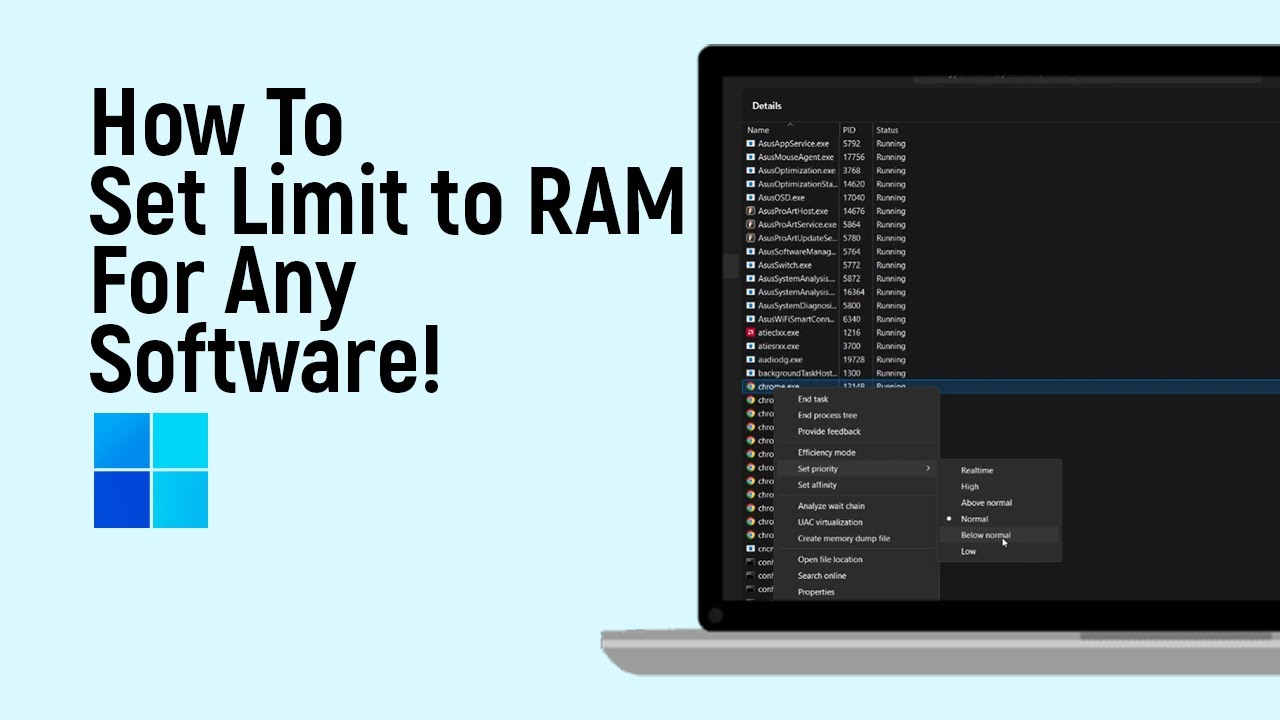Click the Details page heading
The width and height of the screenshot is (1280, 720).
point(767,106)
